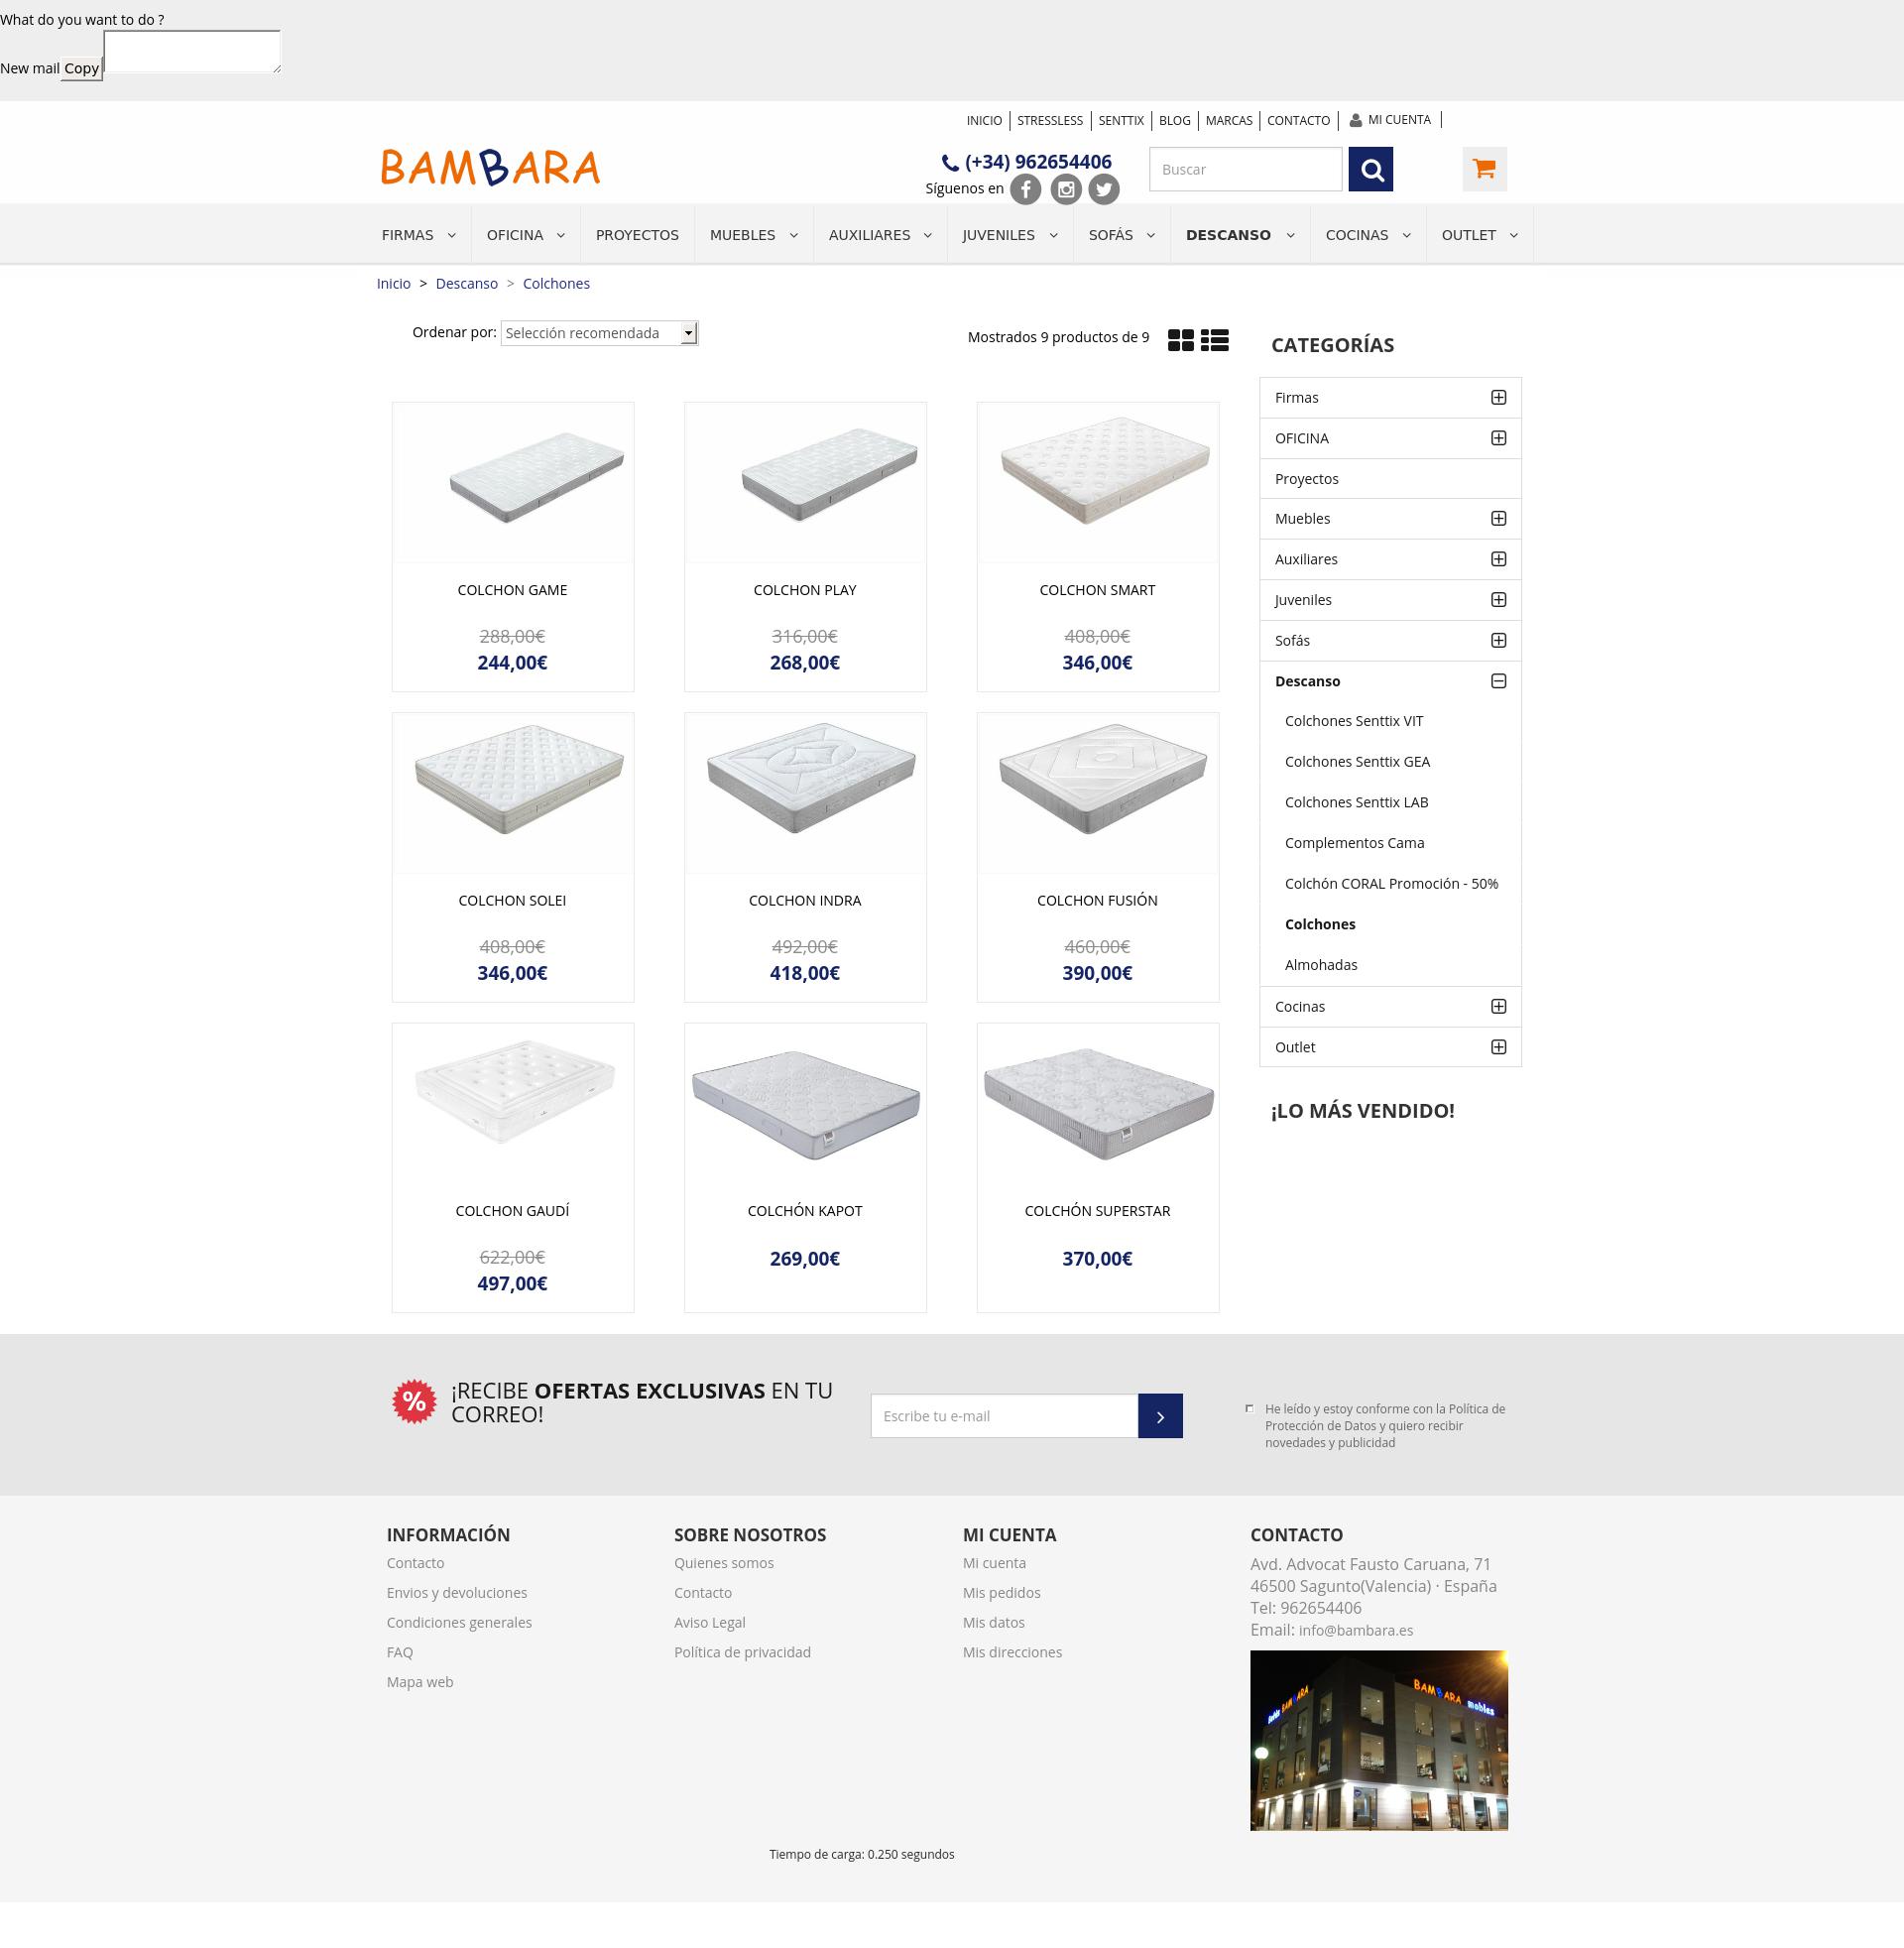Switch to list view layout
1904x1948 pixels.
1215,340
